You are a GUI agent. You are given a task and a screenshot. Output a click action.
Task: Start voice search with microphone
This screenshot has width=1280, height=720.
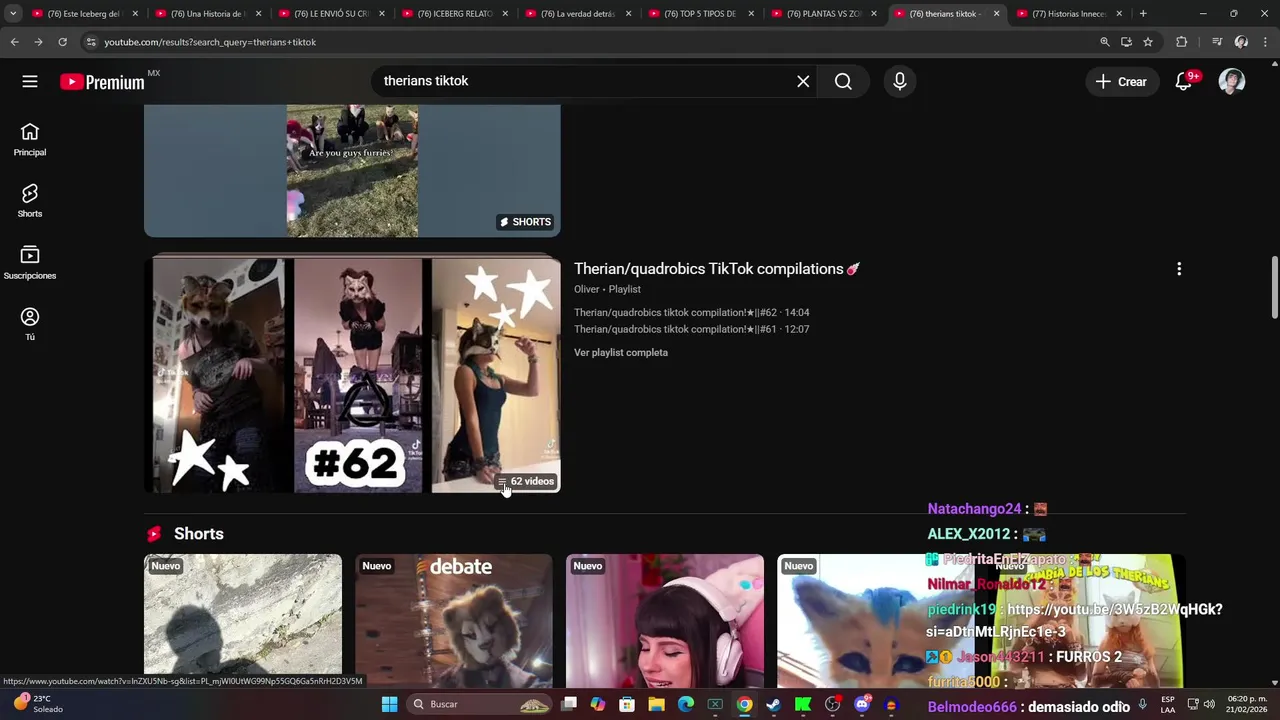click(900, 81)
